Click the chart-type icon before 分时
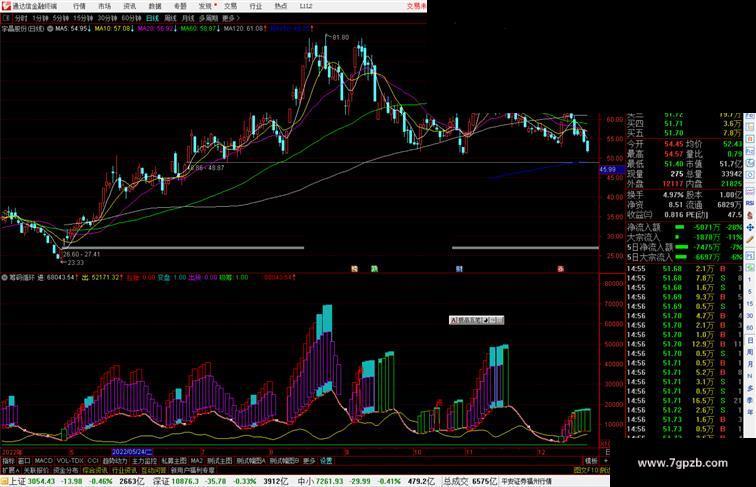Viewport: 756px width, 487px height. tap(6, 18)
